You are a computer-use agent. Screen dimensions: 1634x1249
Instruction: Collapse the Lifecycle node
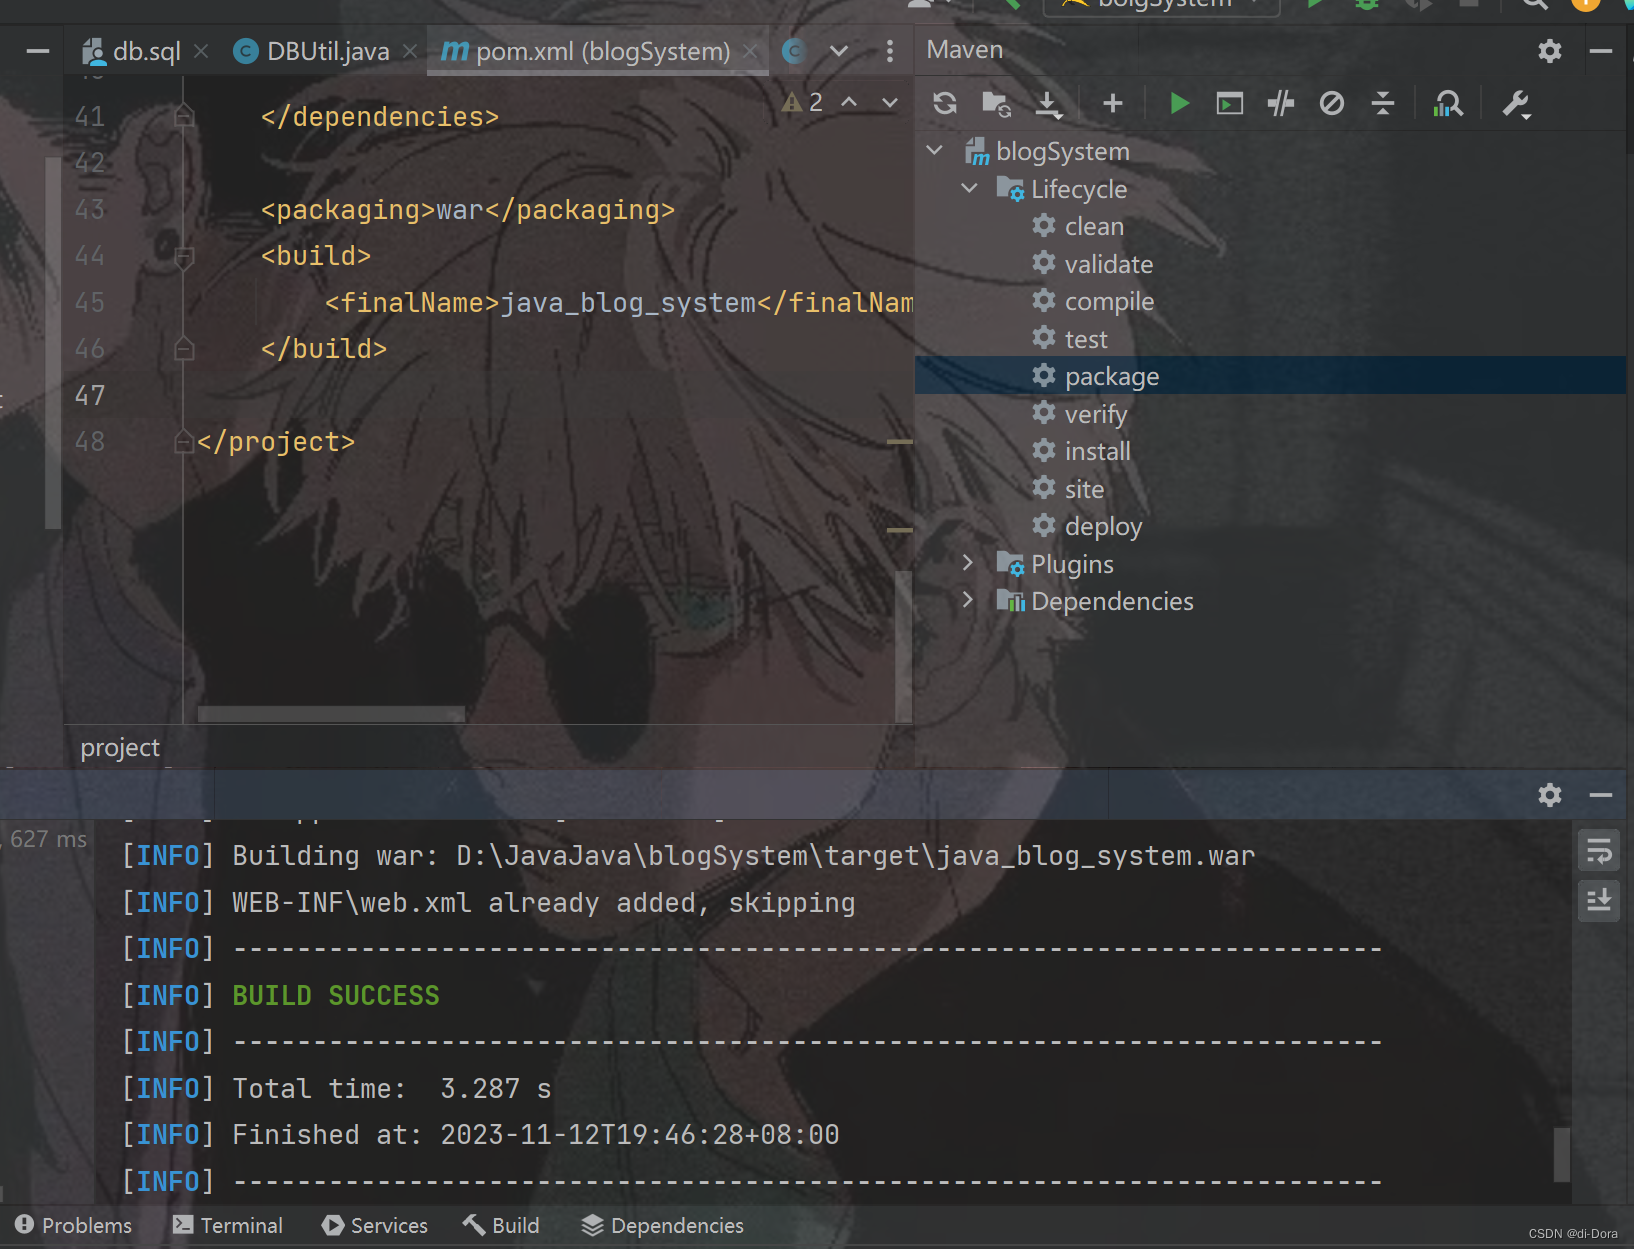[x=969, y=188]
